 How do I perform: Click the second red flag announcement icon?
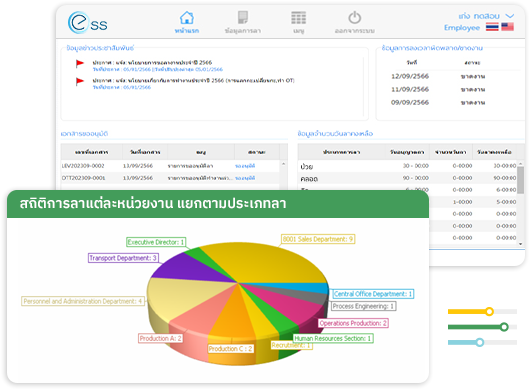coord(80,81)
